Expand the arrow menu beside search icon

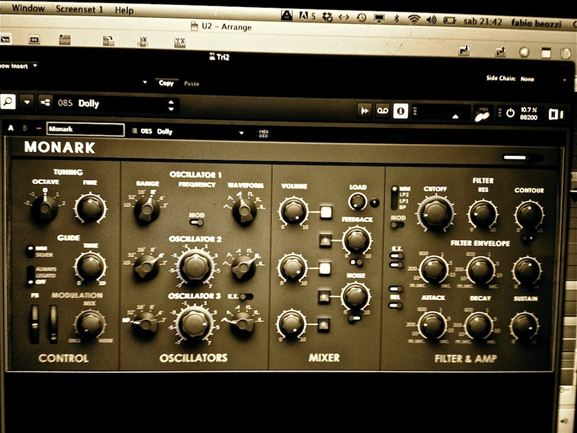[27, 102]
